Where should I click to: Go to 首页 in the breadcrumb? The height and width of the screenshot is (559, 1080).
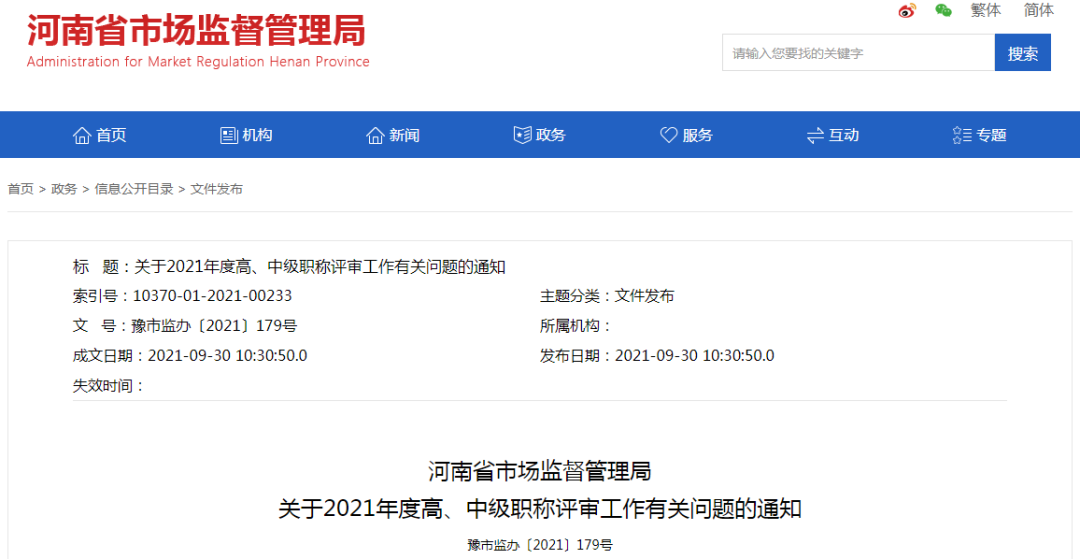tap(21, 189)
